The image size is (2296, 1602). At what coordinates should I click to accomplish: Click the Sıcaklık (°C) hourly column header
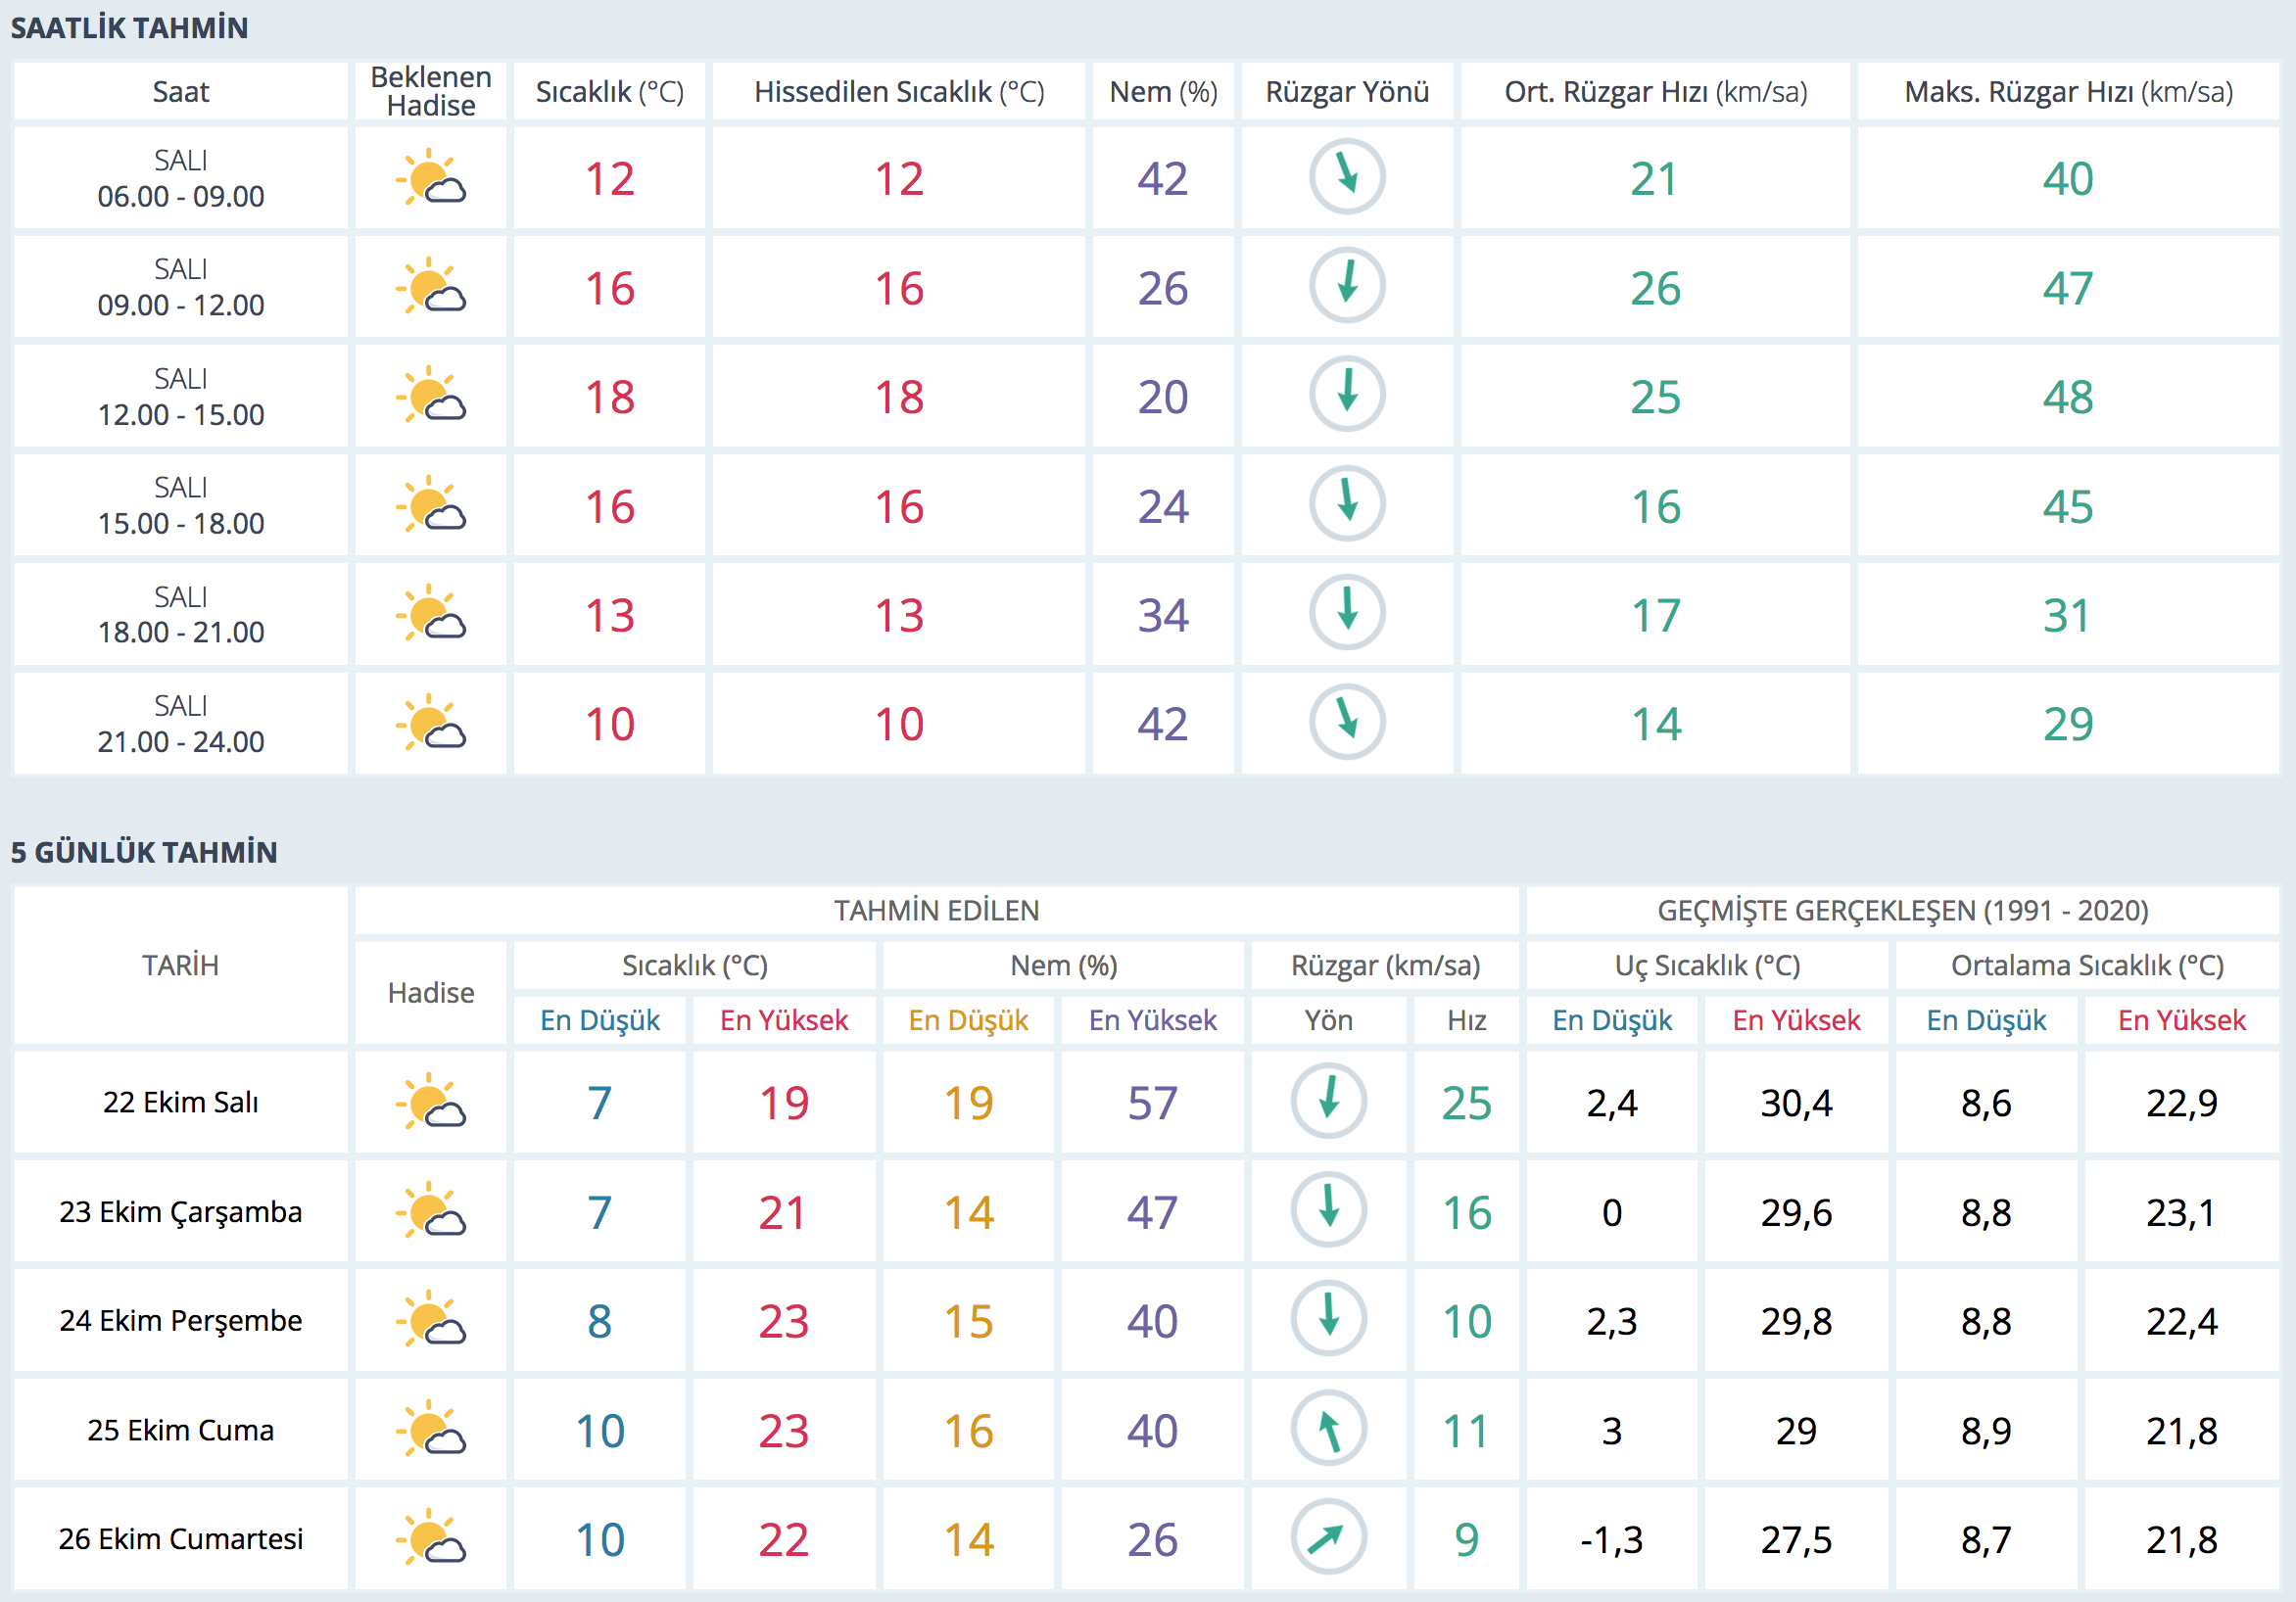pyautogui.click(x=609, y=92)
